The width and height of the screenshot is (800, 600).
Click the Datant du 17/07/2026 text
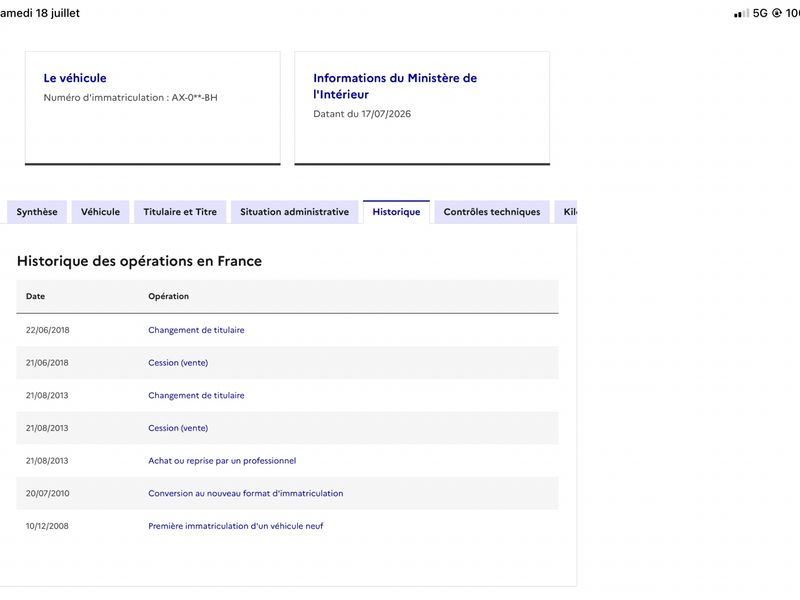(x=362, y=114)
